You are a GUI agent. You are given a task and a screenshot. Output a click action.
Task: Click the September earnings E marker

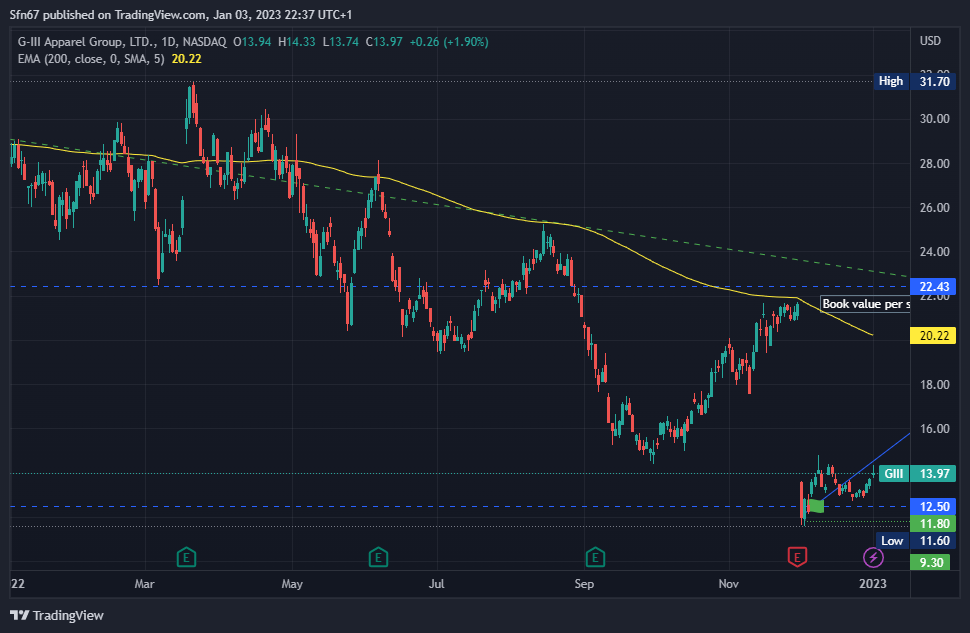594,558
